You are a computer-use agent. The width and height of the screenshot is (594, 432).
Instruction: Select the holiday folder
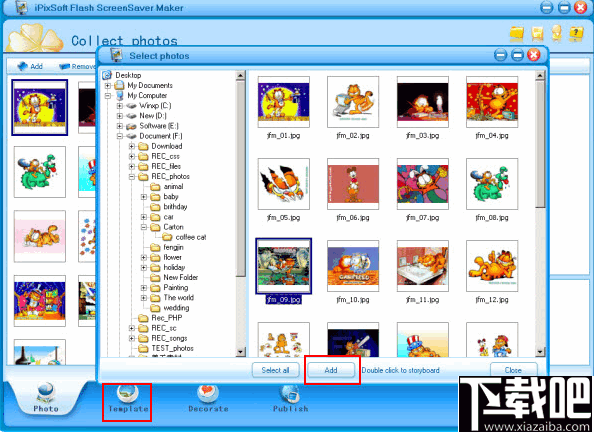click(174, 268)
